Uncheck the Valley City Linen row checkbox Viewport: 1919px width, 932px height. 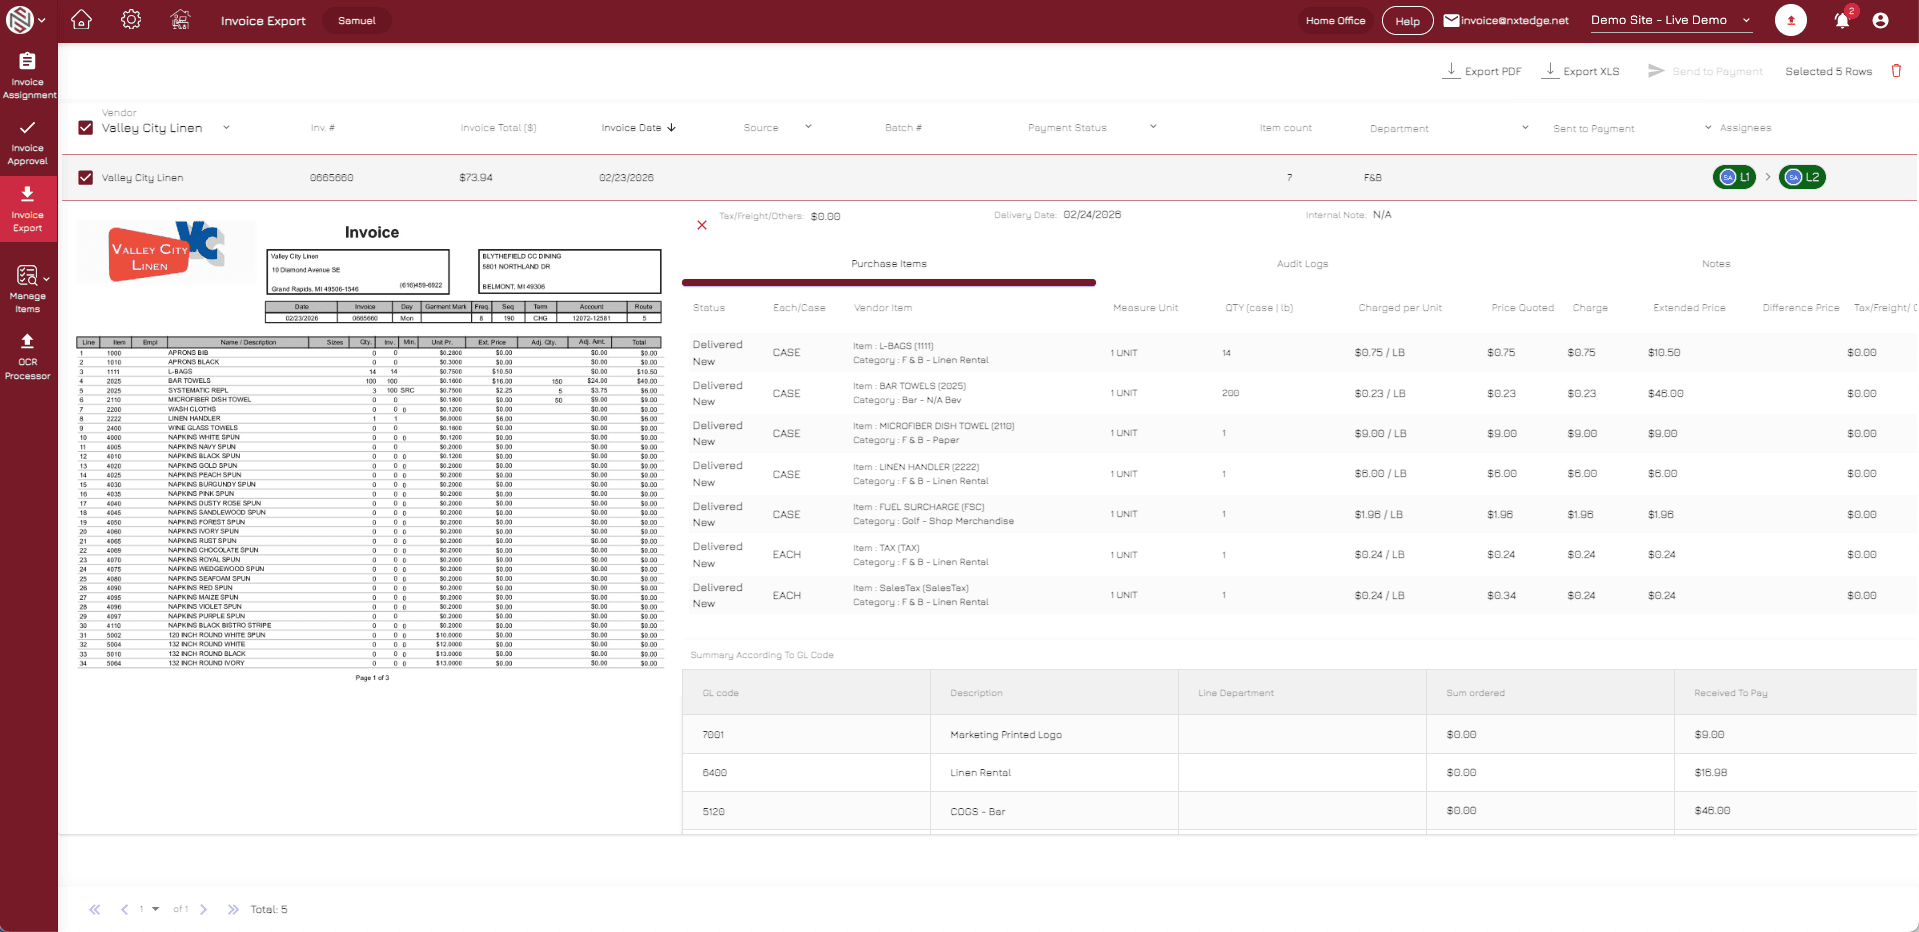pos(86,177)
